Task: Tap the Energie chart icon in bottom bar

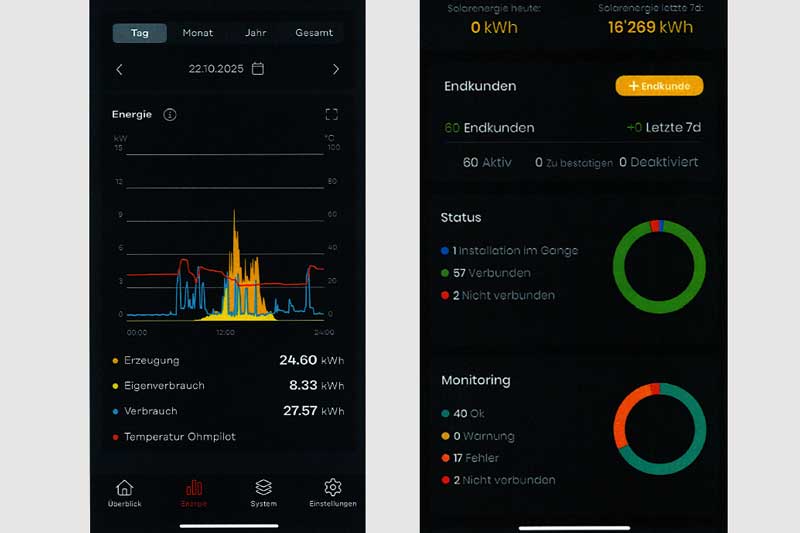Action: coord(194,490)
